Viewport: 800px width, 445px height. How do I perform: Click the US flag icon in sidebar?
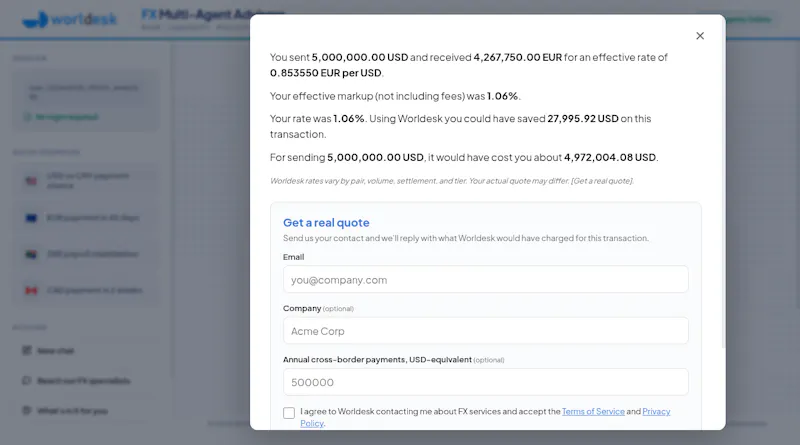pos(31,181)
